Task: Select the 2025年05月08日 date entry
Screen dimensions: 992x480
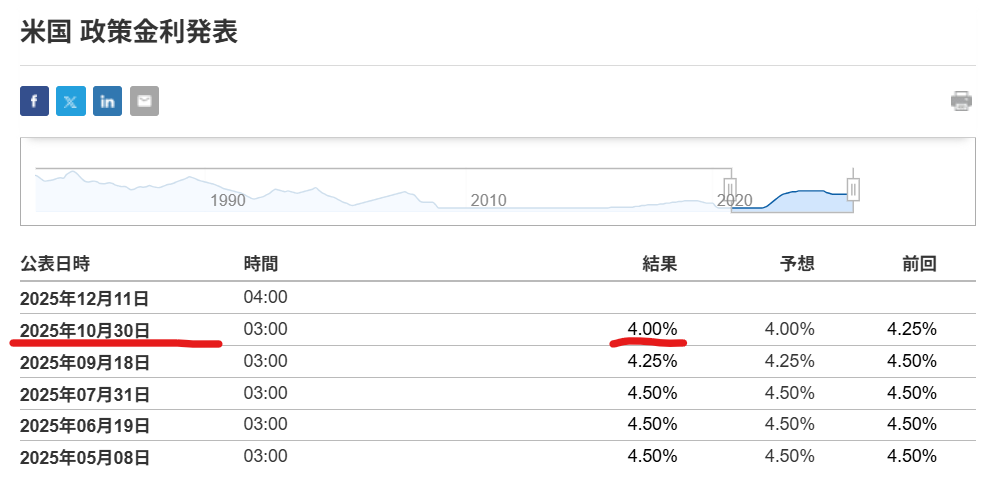Action: click(85, 457)
